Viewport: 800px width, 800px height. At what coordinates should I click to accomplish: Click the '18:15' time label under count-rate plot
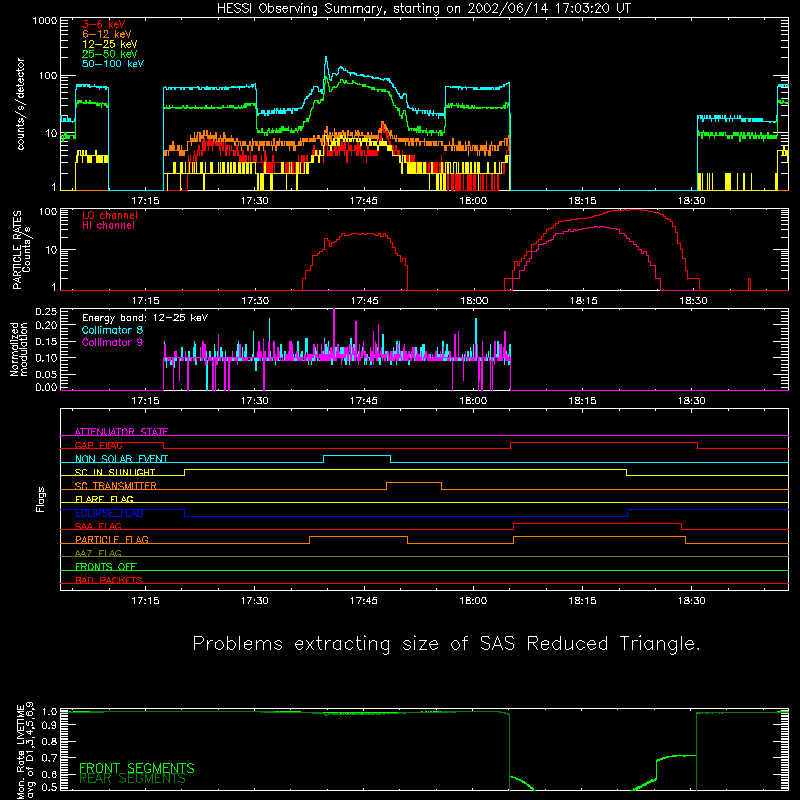[582, 201]
